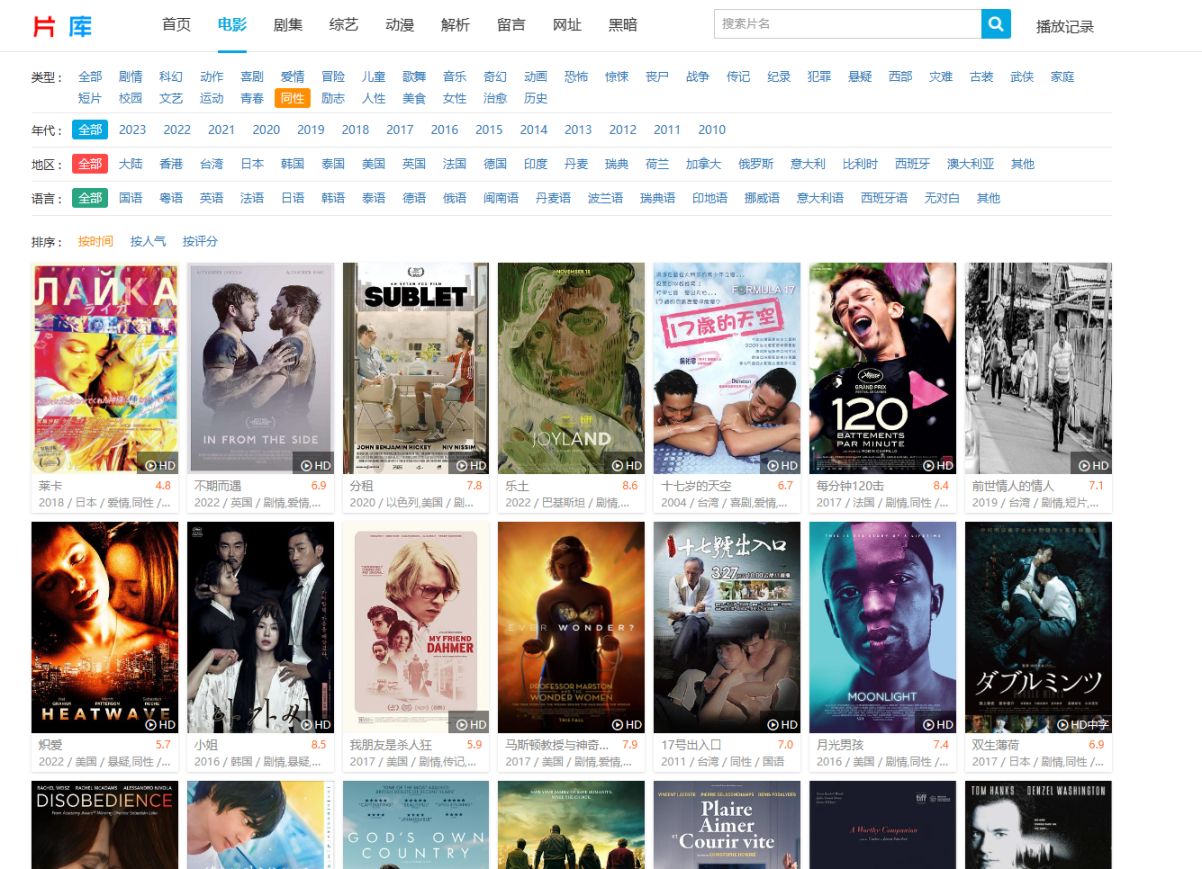Open the 前世情人的情人 black-and-white poster
The height and width of the screenshot is (869, 1202).
click(1038, 368)
